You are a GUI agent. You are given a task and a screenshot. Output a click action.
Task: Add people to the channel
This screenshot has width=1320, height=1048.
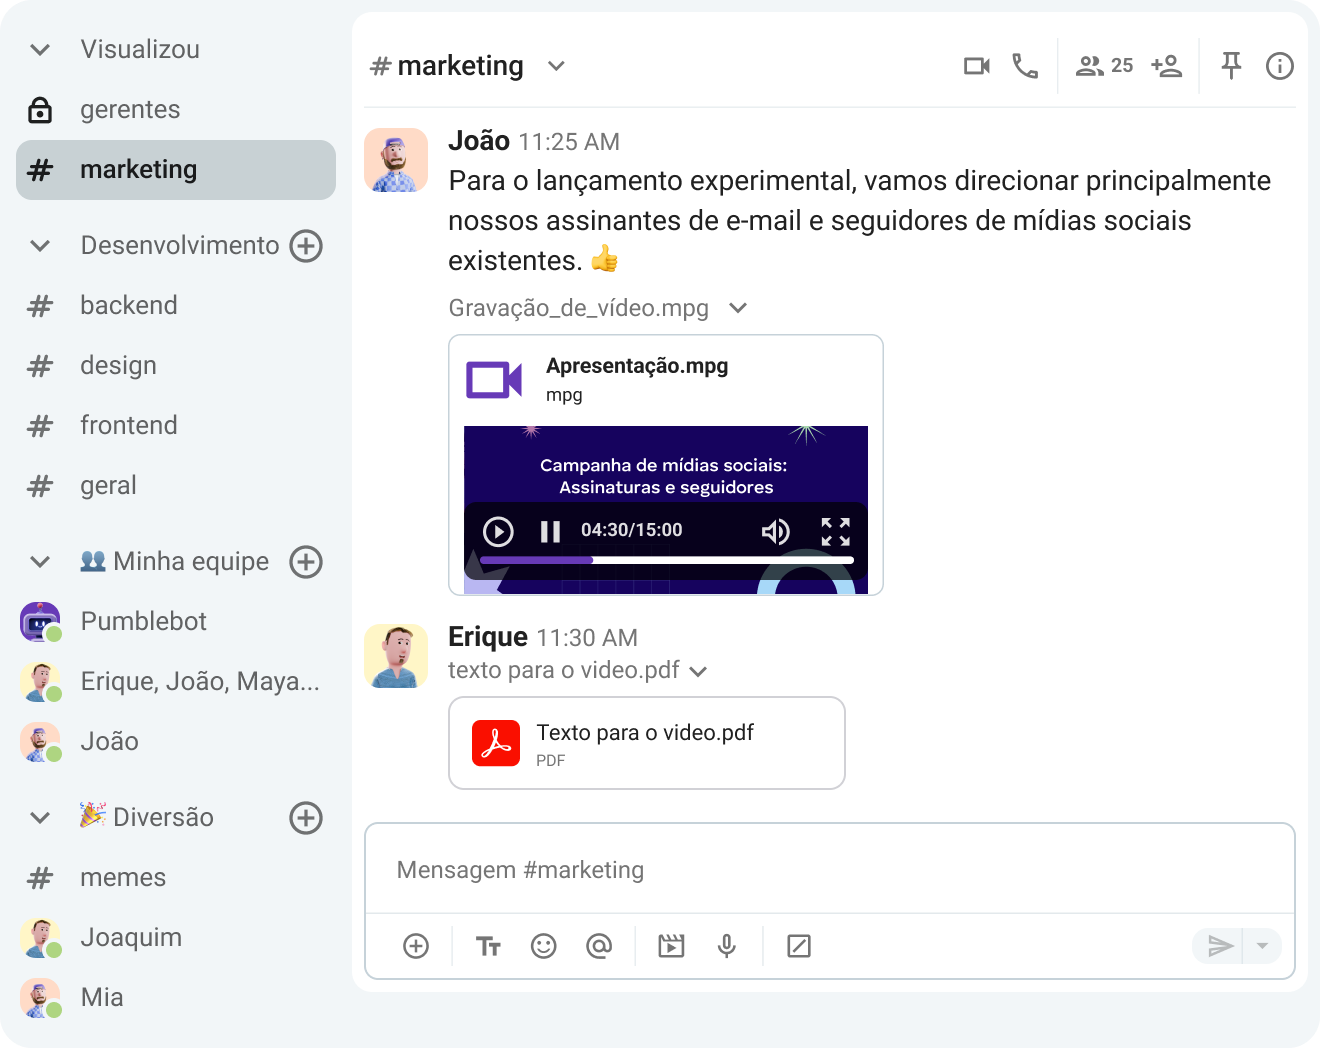[x=1166, y=66]
